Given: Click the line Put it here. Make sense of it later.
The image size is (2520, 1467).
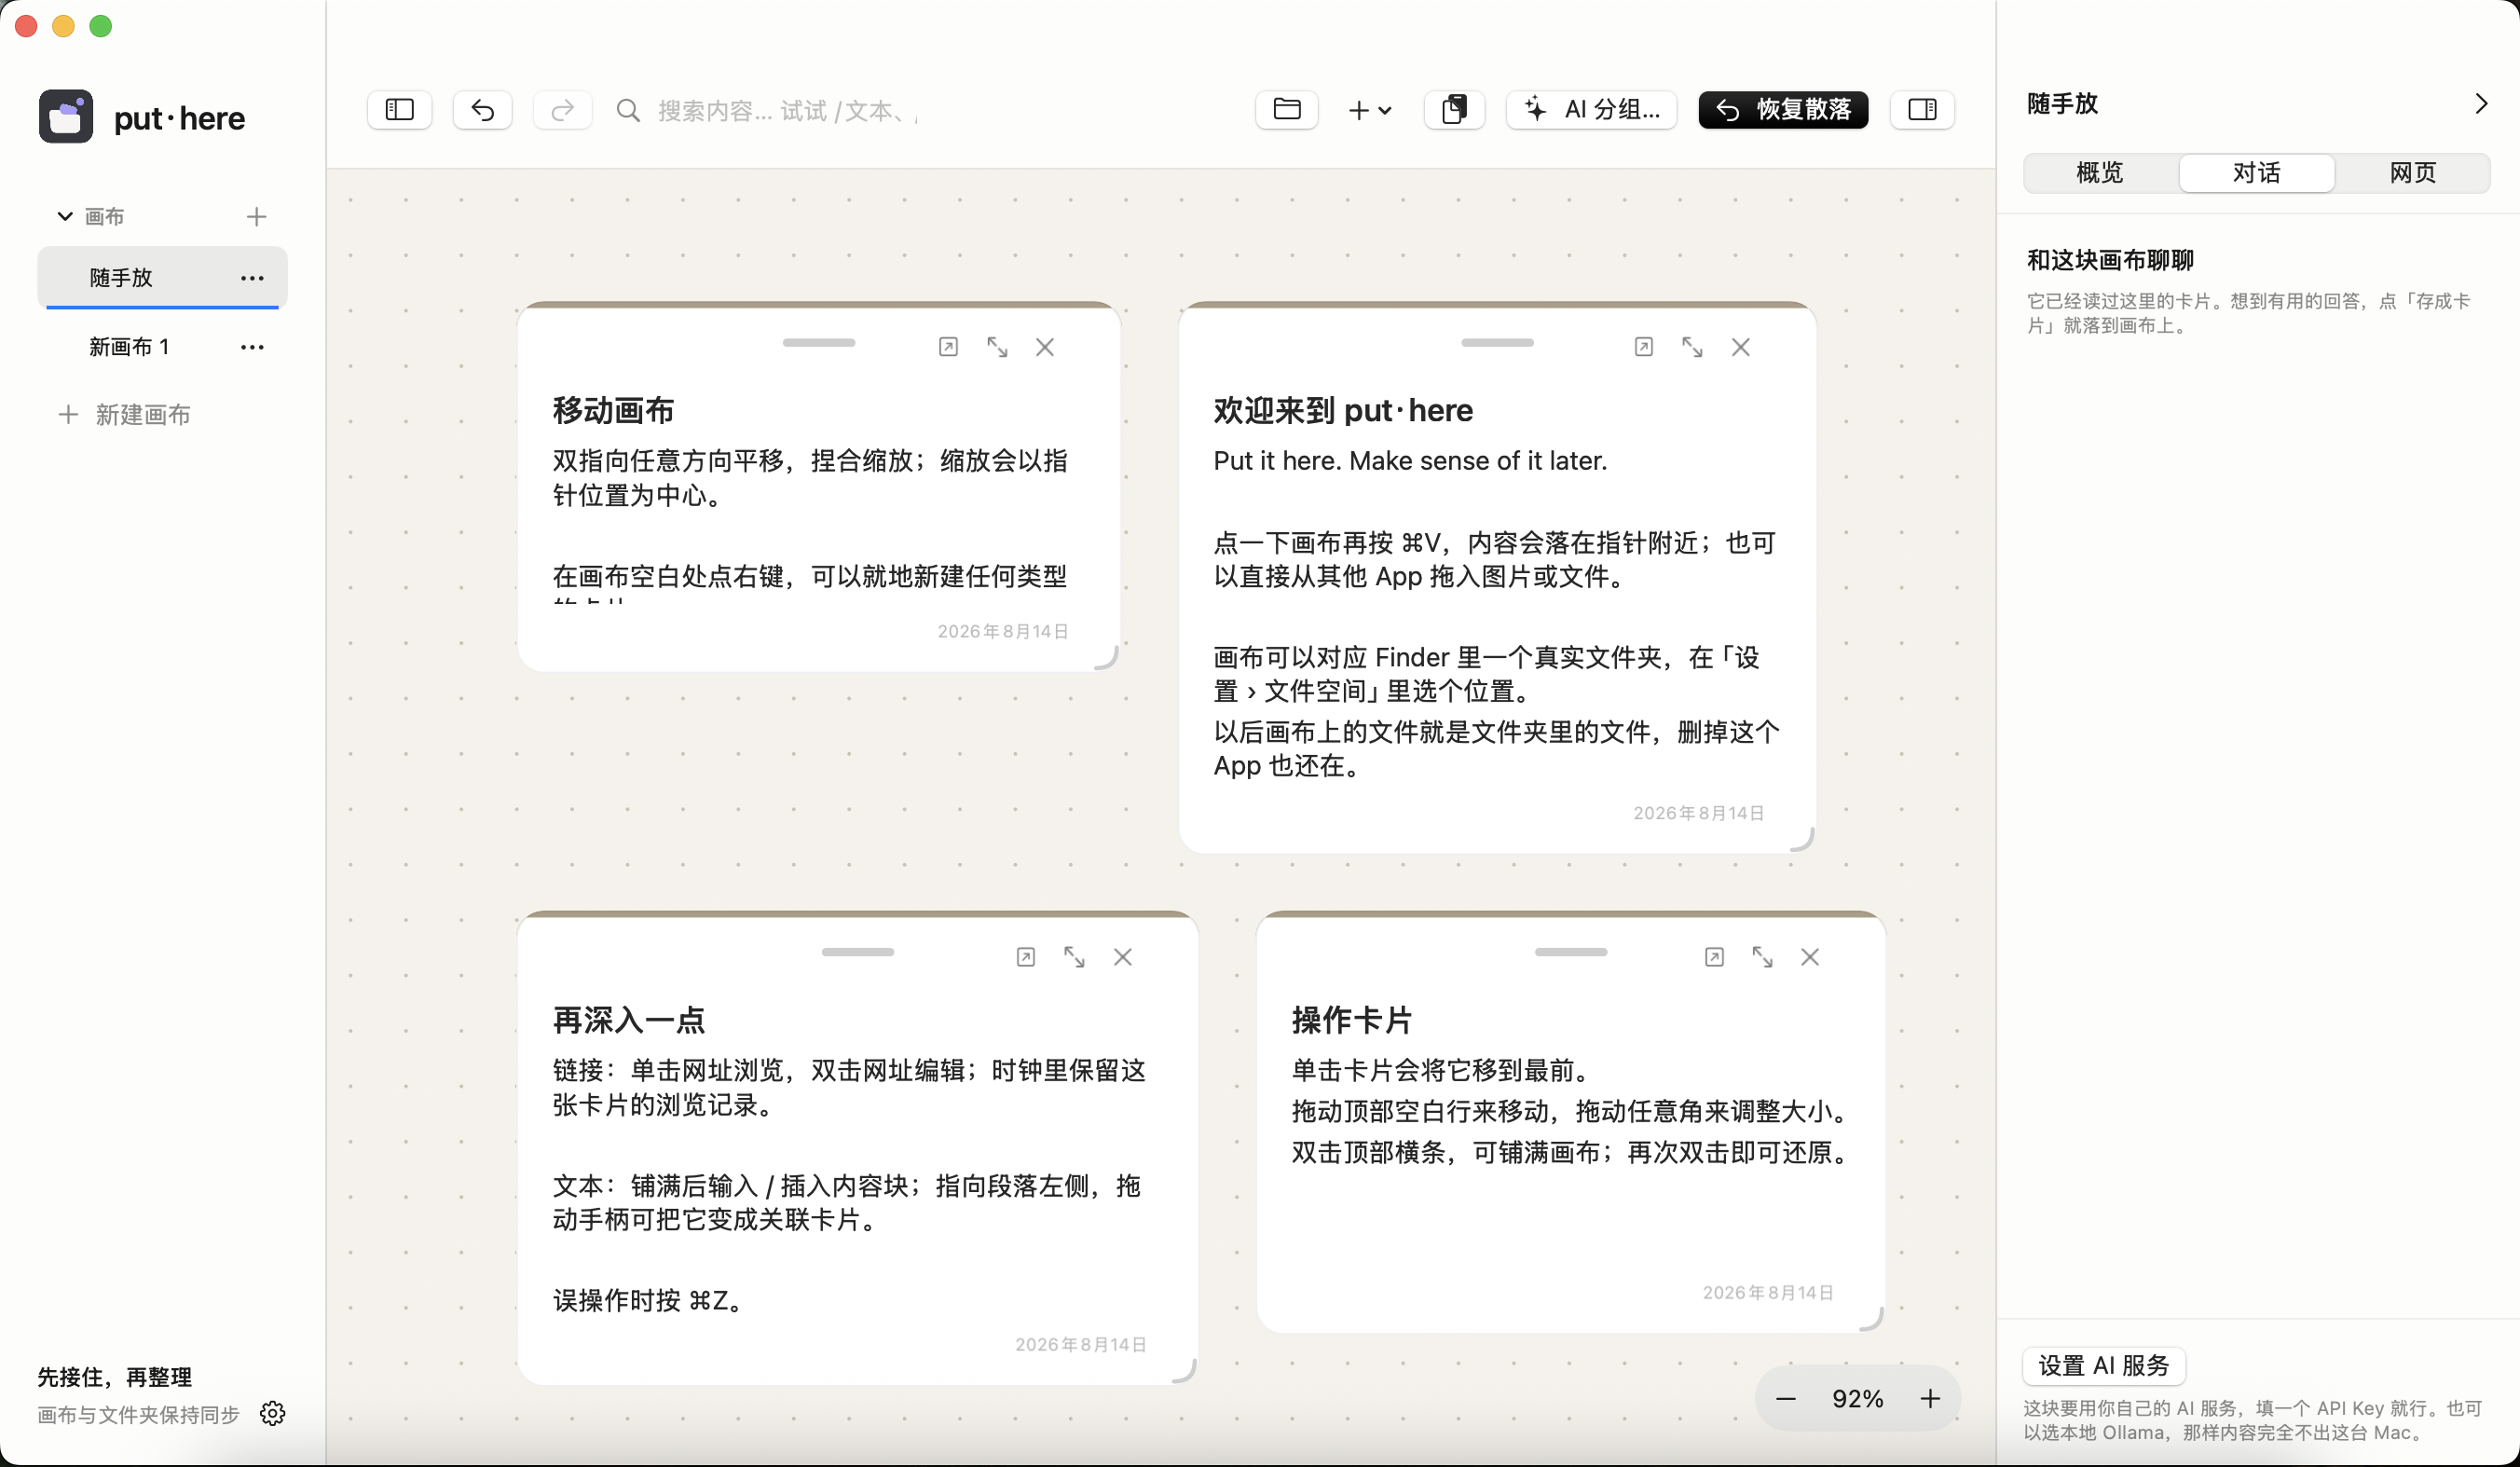Looking at the screenshot, I should click(x=1410, y=461).
